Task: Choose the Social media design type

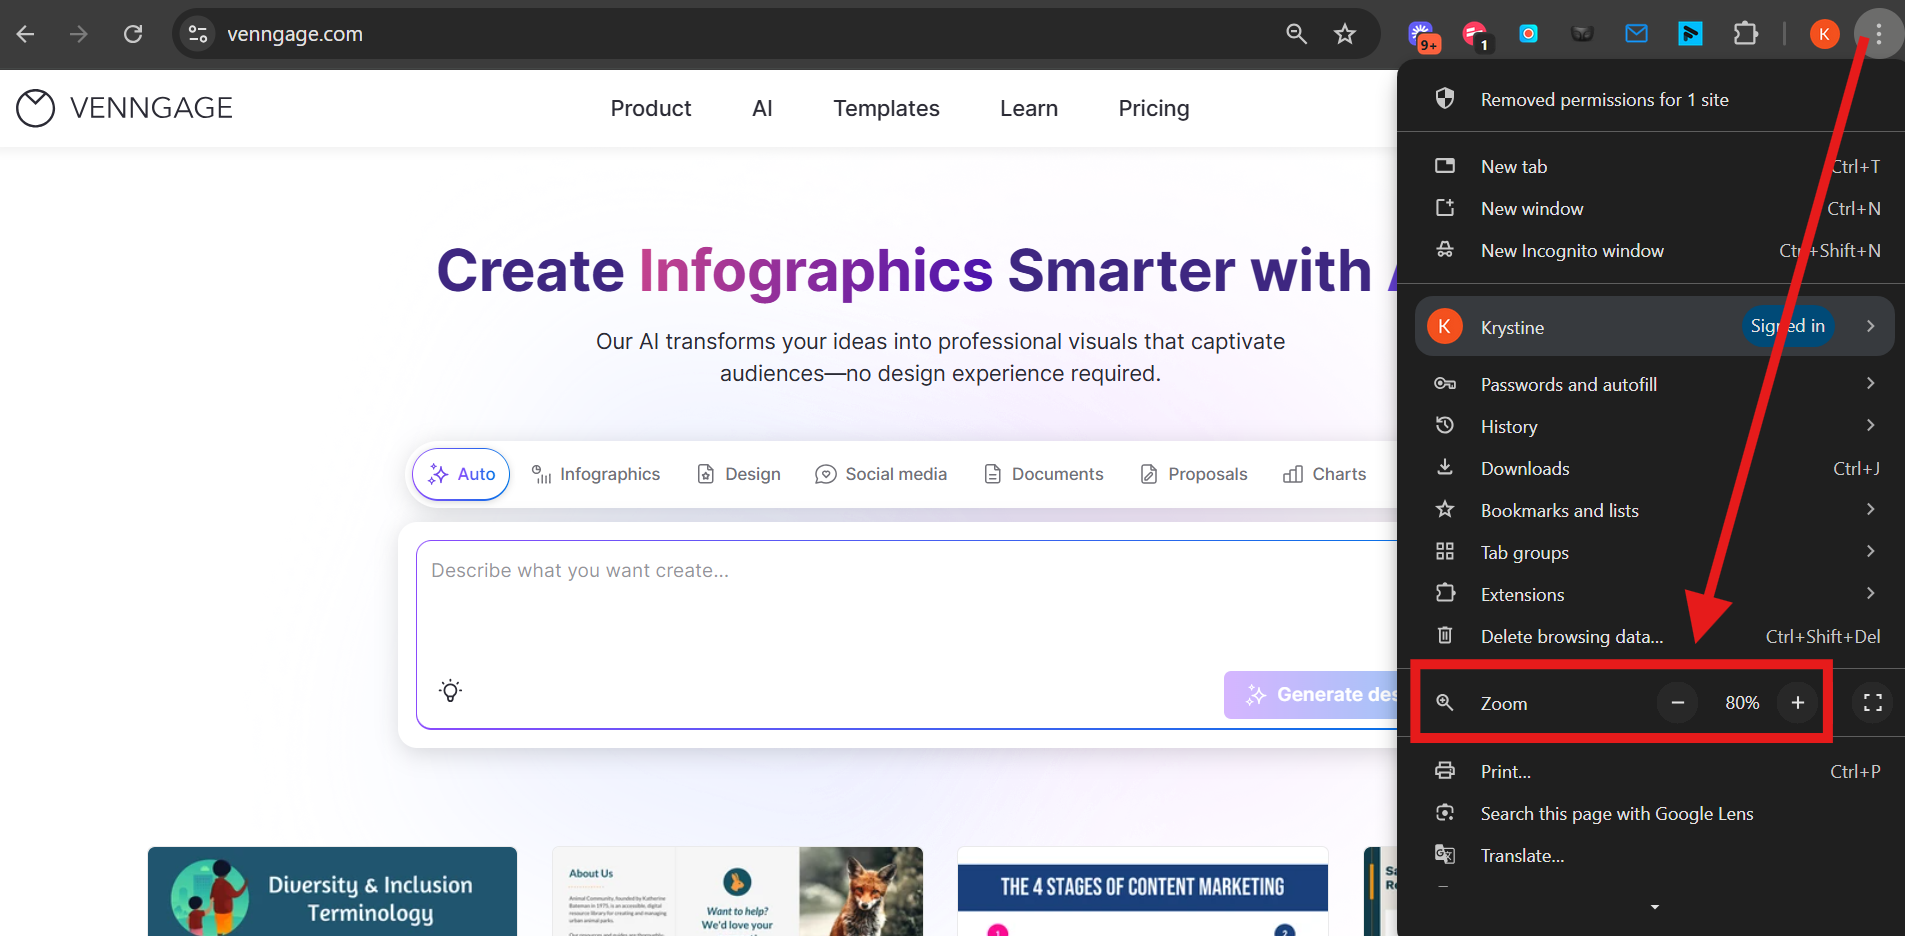Action: point(881,474)
